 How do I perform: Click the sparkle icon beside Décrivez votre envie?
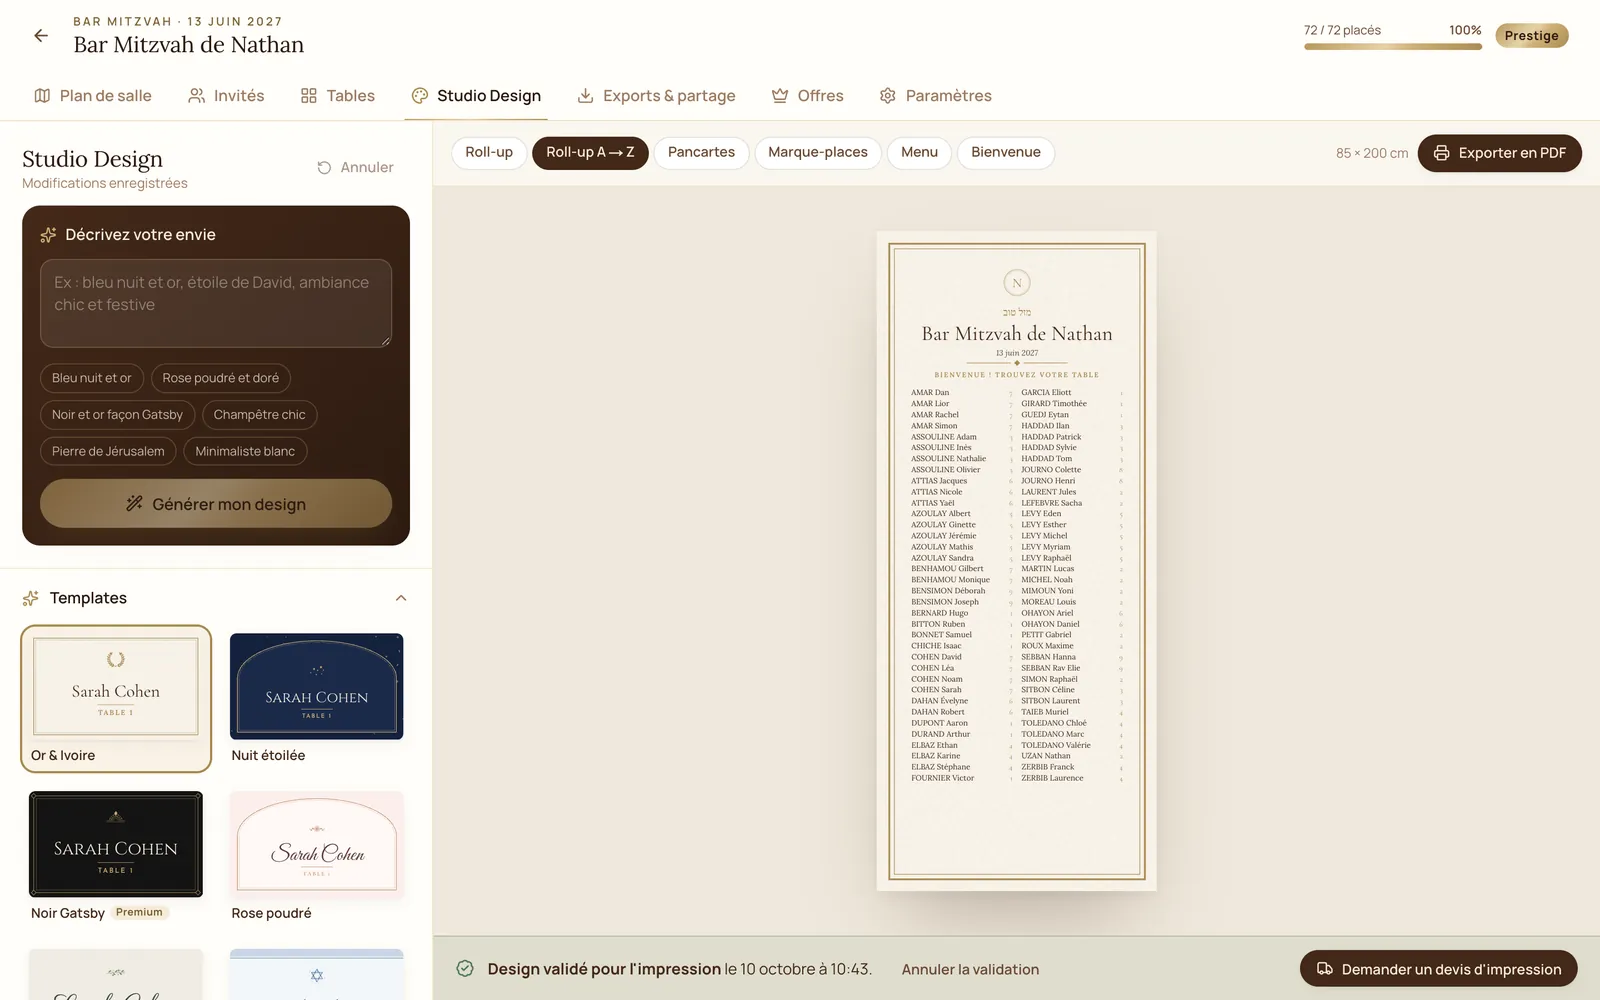point(48,235)
